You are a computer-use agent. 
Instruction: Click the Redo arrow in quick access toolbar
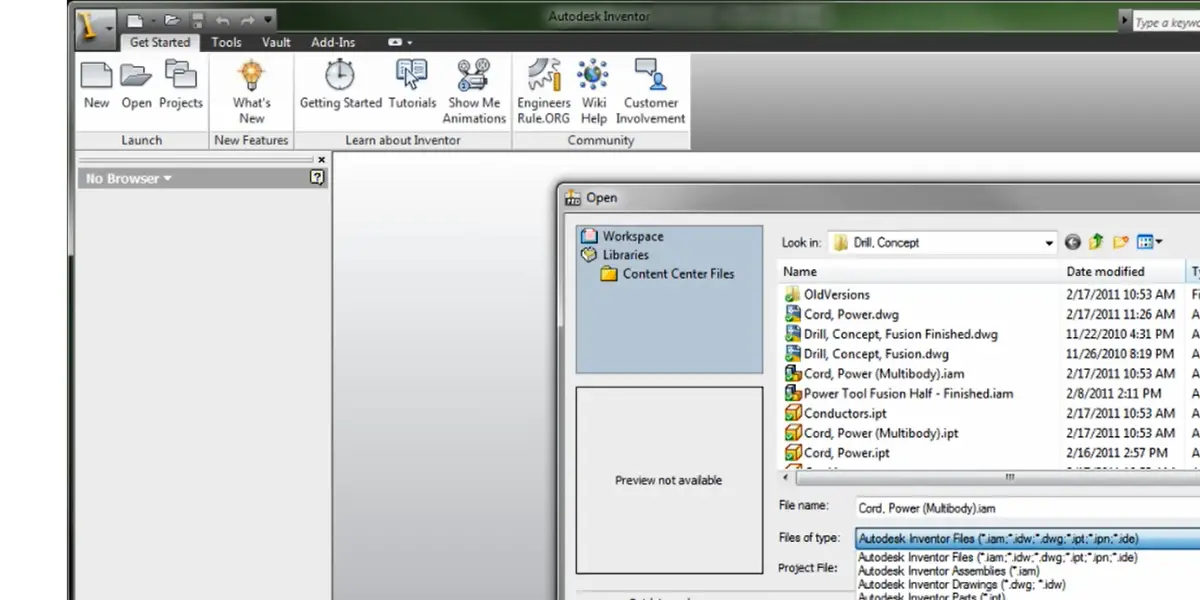(247, 19)
